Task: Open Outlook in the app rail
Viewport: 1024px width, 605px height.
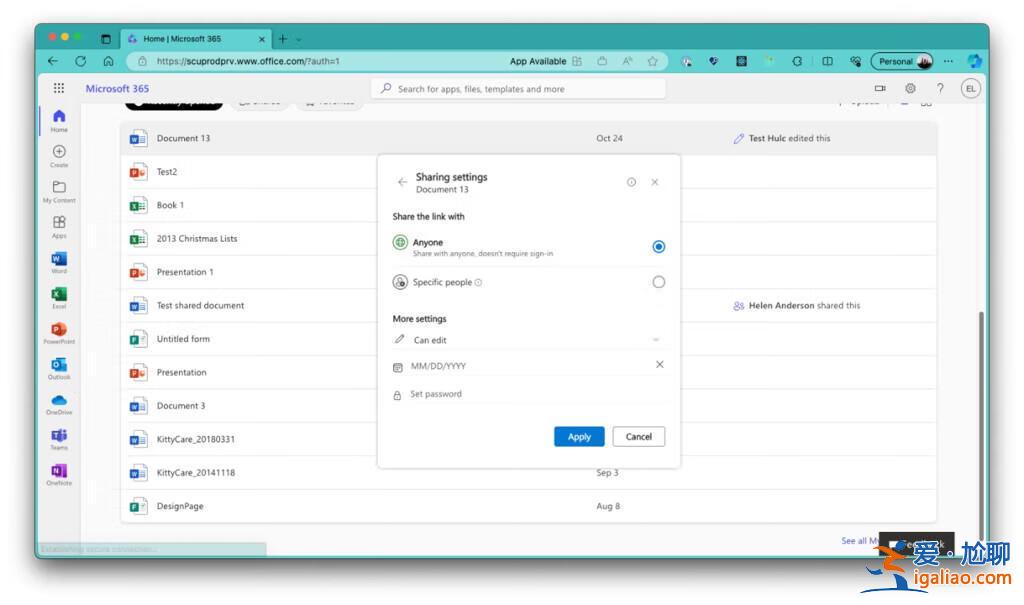Action: click(x=59, y=366)
